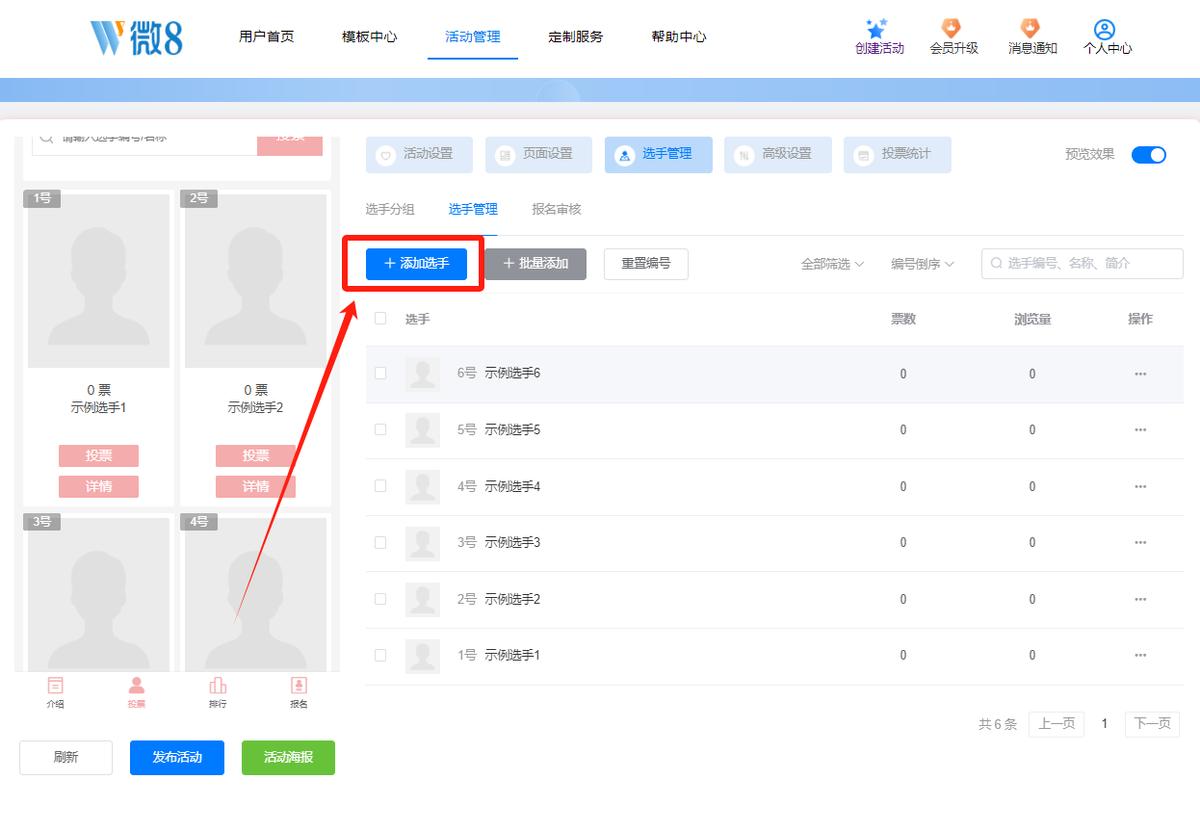
Task: Click preview photo of 2号 contestant
Action: [x=255, y=280]
